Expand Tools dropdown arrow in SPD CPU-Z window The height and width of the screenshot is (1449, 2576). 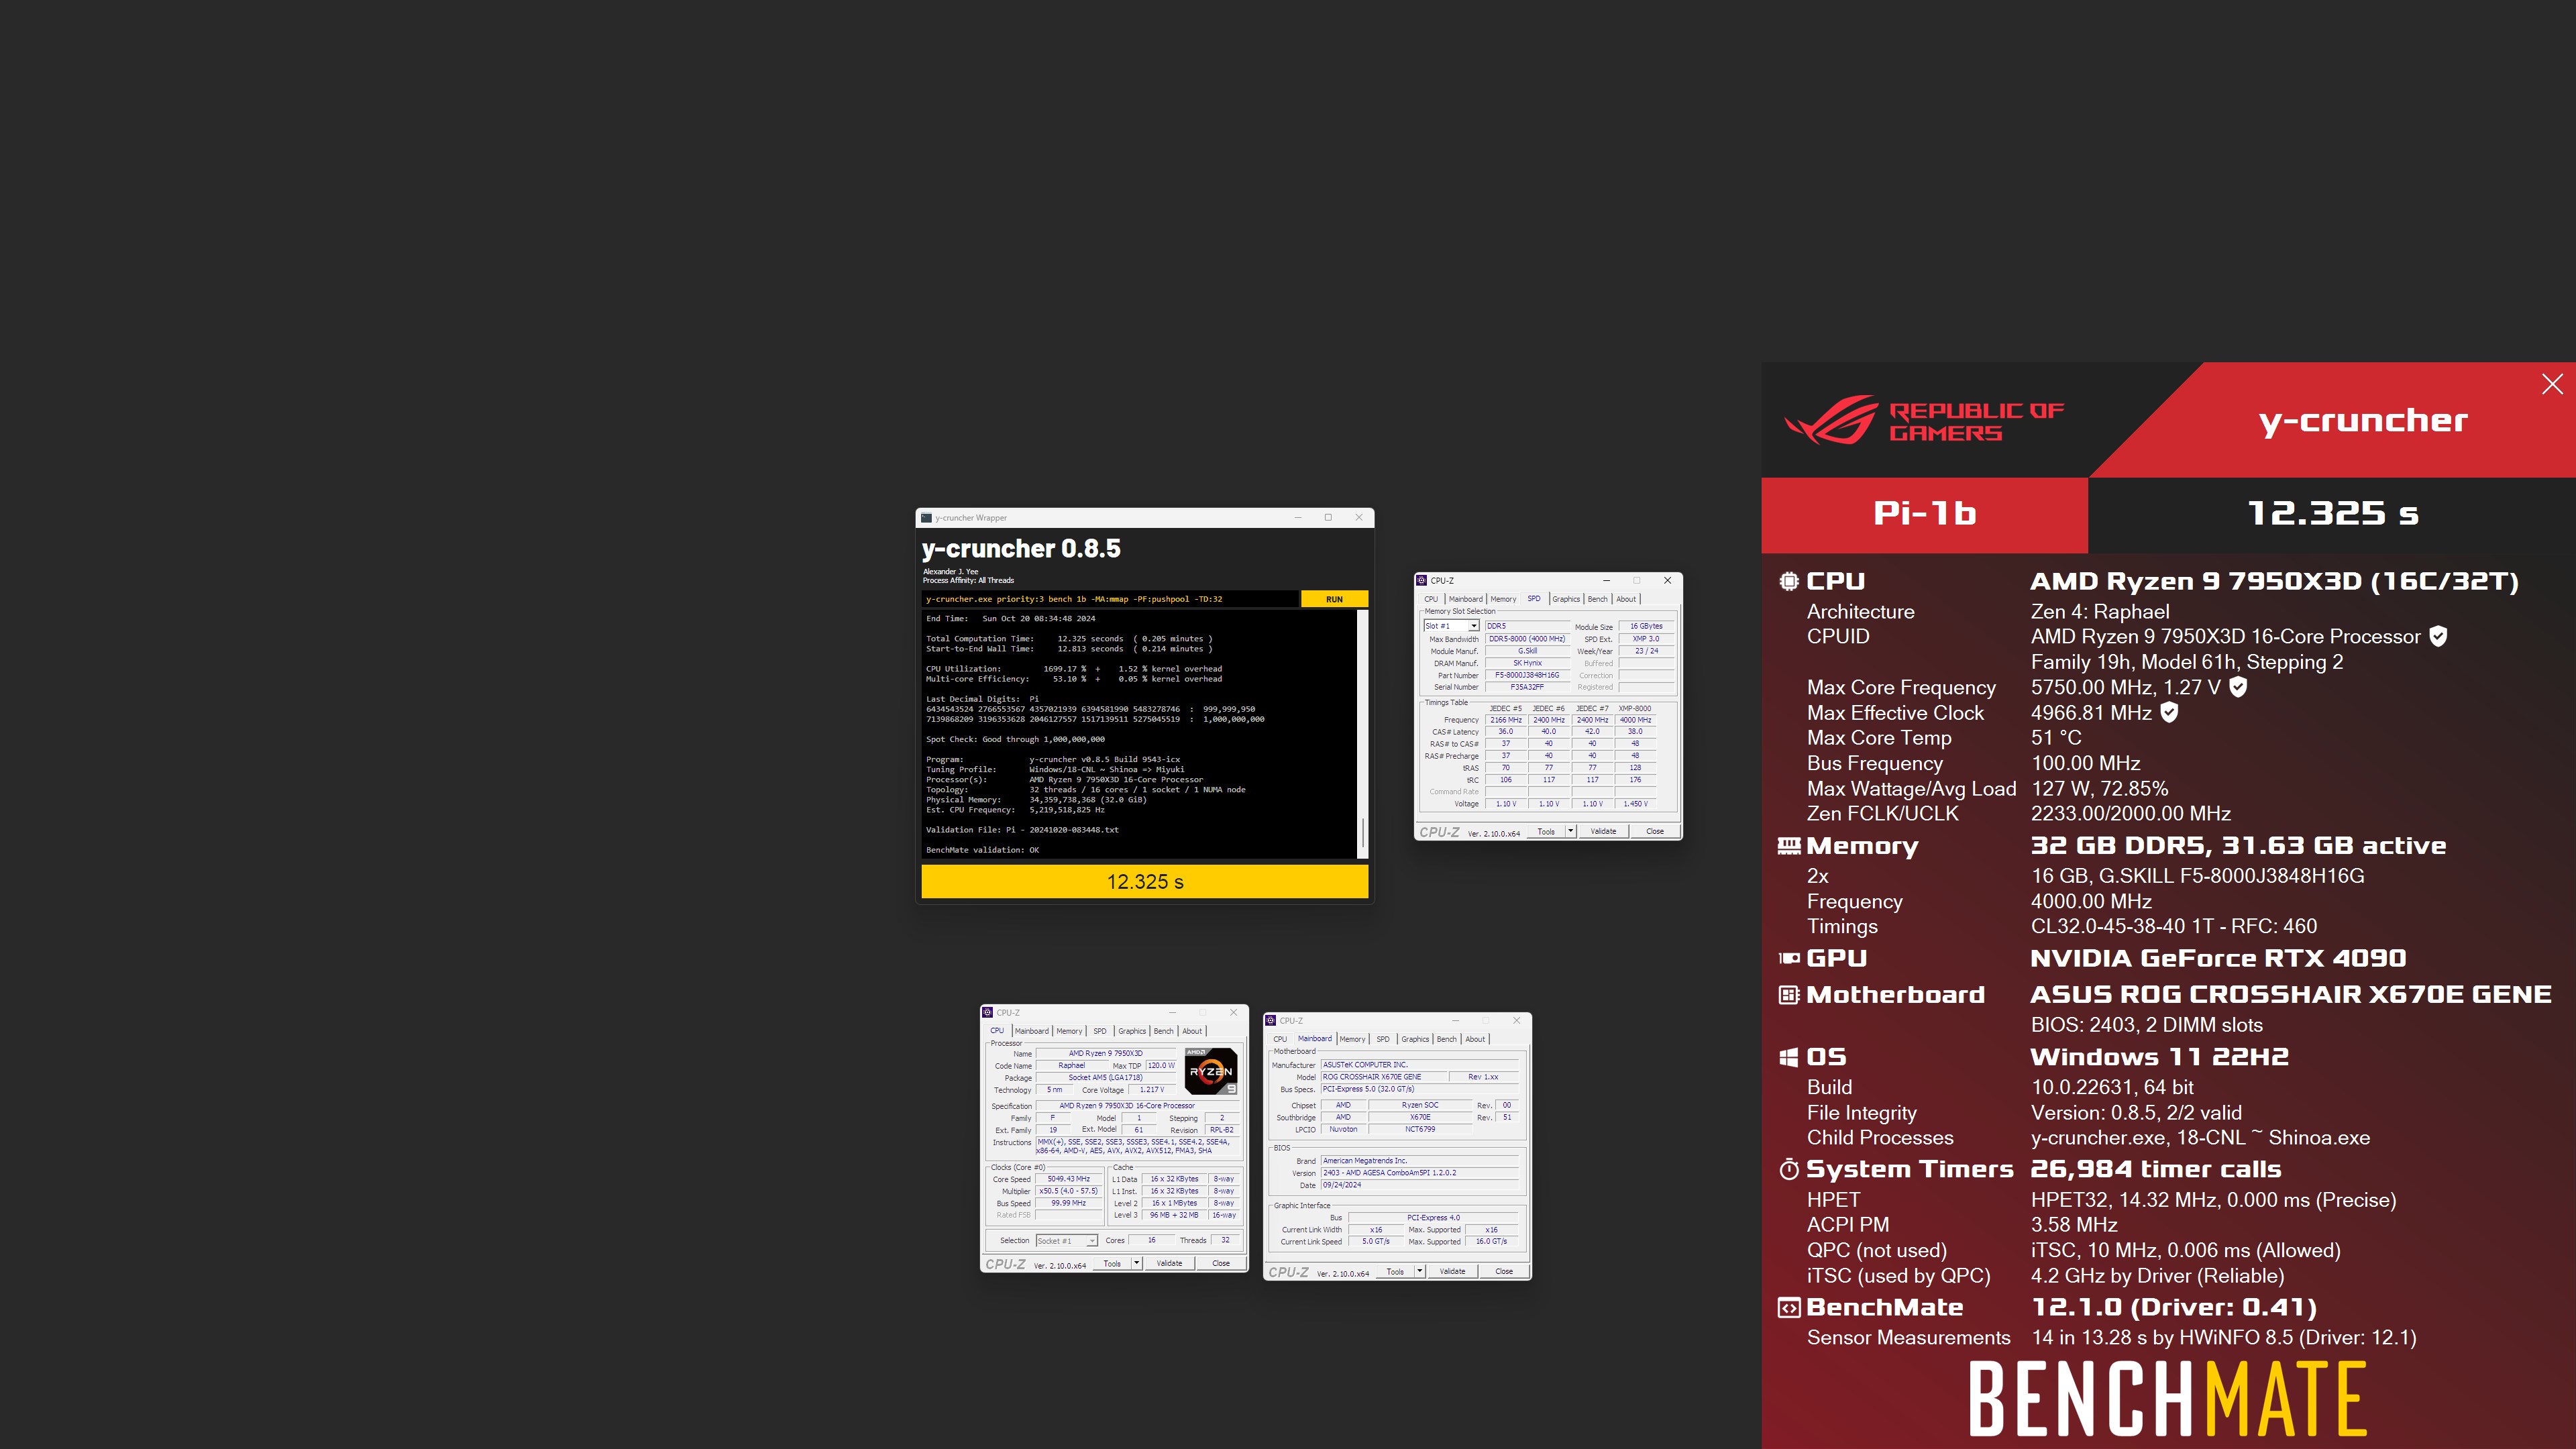click(1571, 831)
